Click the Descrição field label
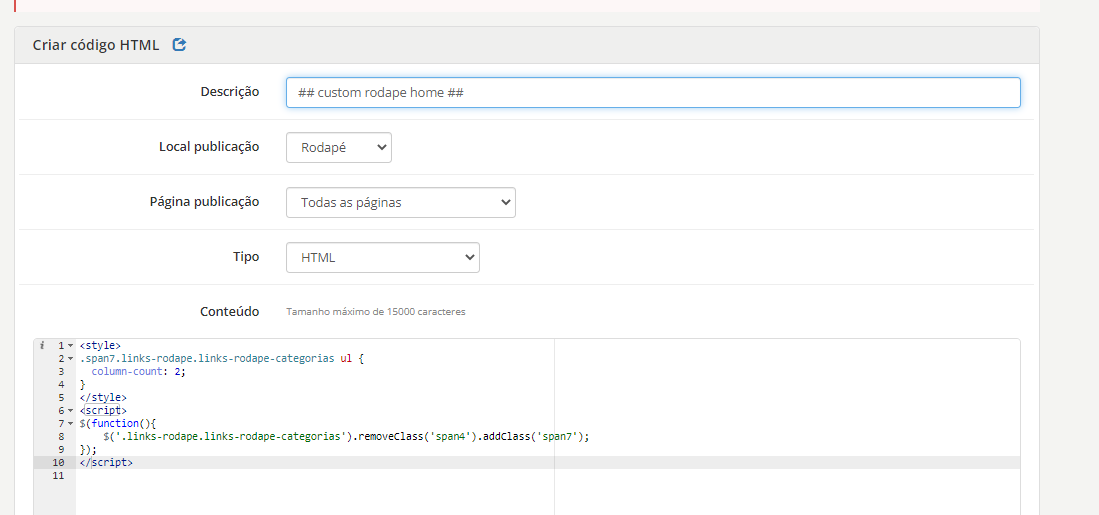Viewport: 1099px width, 515px height. [x=230, y=92]
